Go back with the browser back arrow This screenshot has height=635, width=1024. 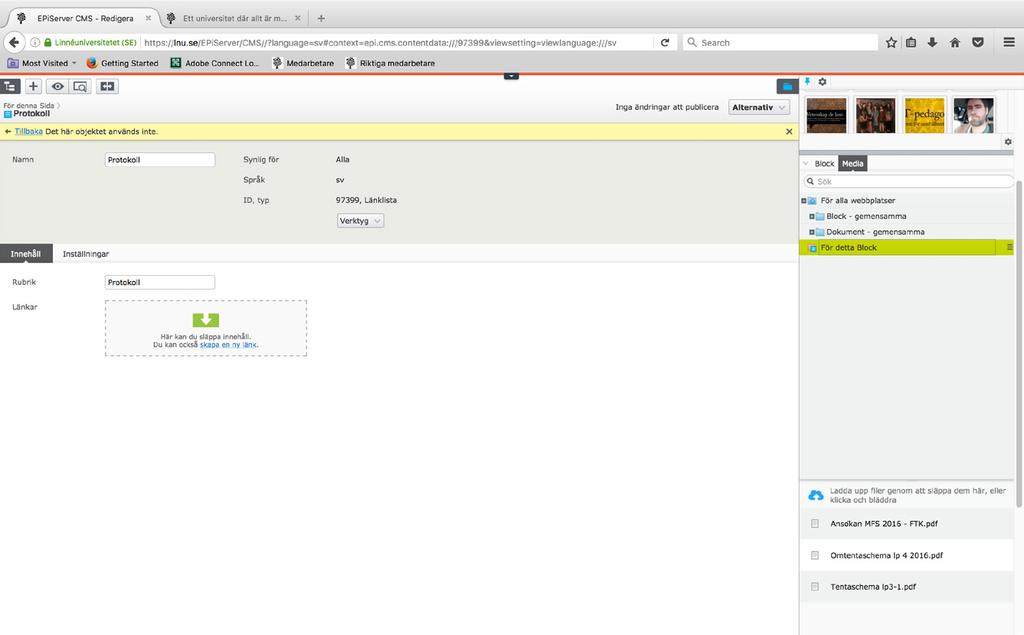(14, 42)
